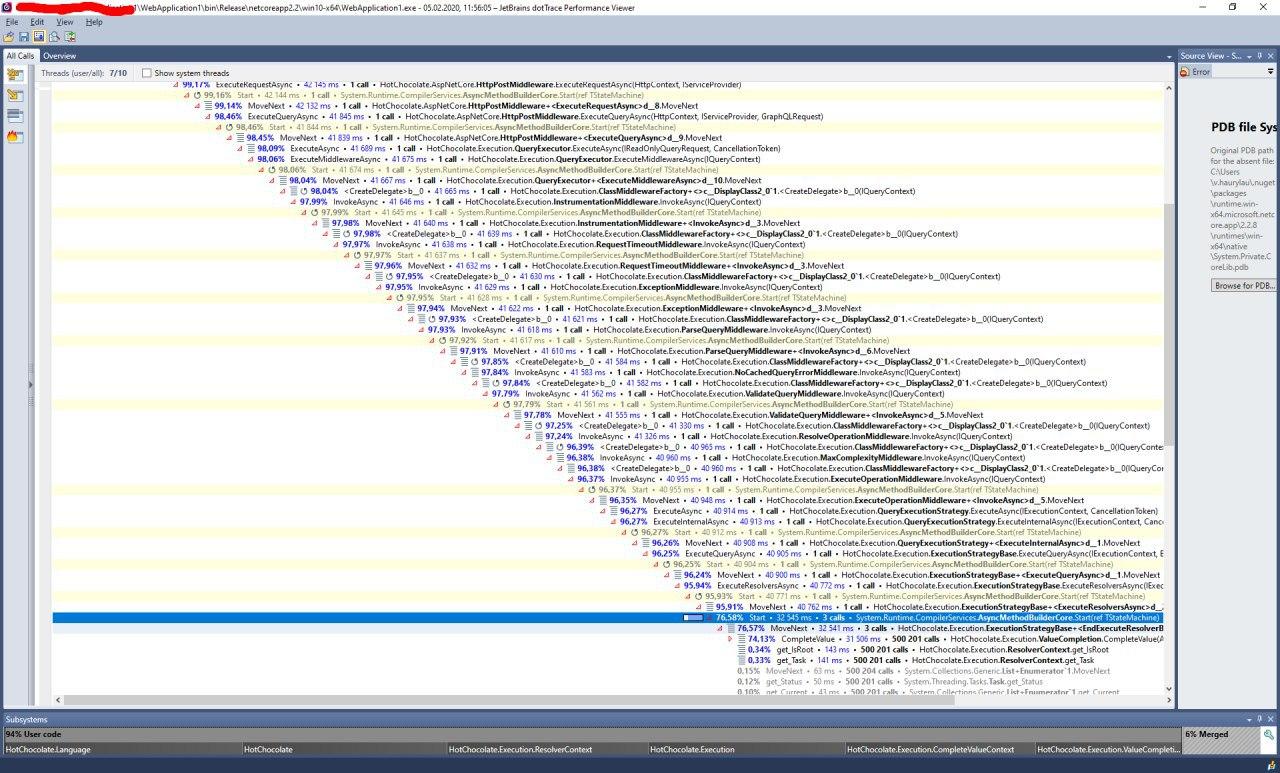Click the scroll down arrow of call tree
The height and width of the screenshot is (773, 1280).
1169,691
